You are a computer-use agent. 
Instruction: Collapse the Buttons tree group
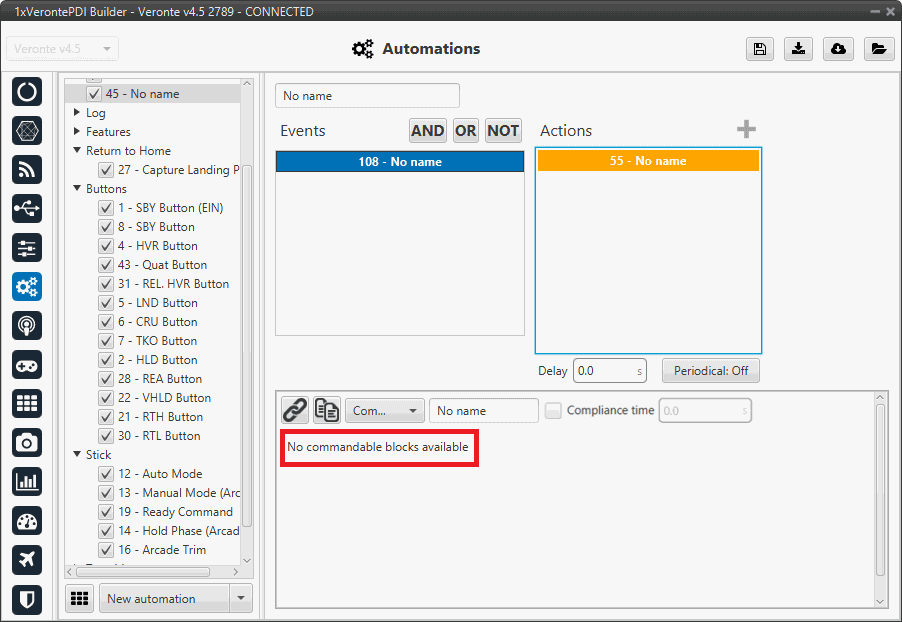77,189
